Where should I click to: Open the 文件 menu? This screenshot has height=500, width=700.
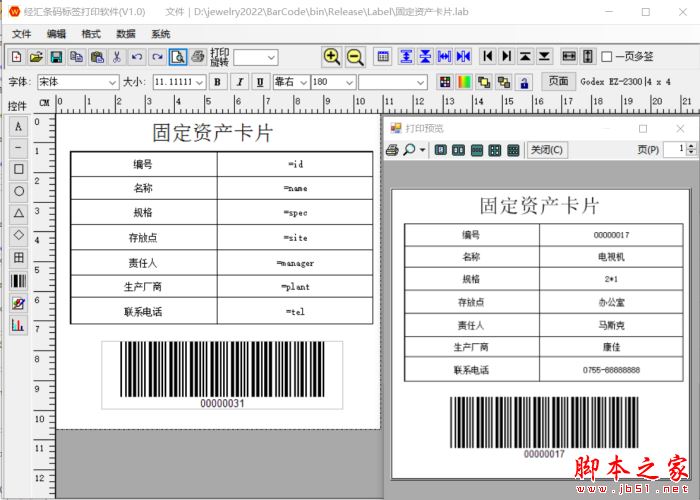21,34
